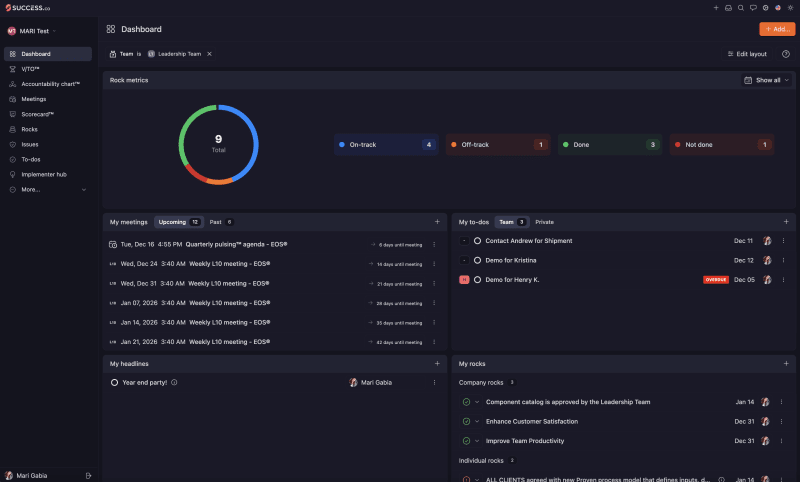Image resolution: width=800 pixels, height=482 pixels.
Task: Open the Show all dropdown in Rock metrics
Action: tap(767, 80)
